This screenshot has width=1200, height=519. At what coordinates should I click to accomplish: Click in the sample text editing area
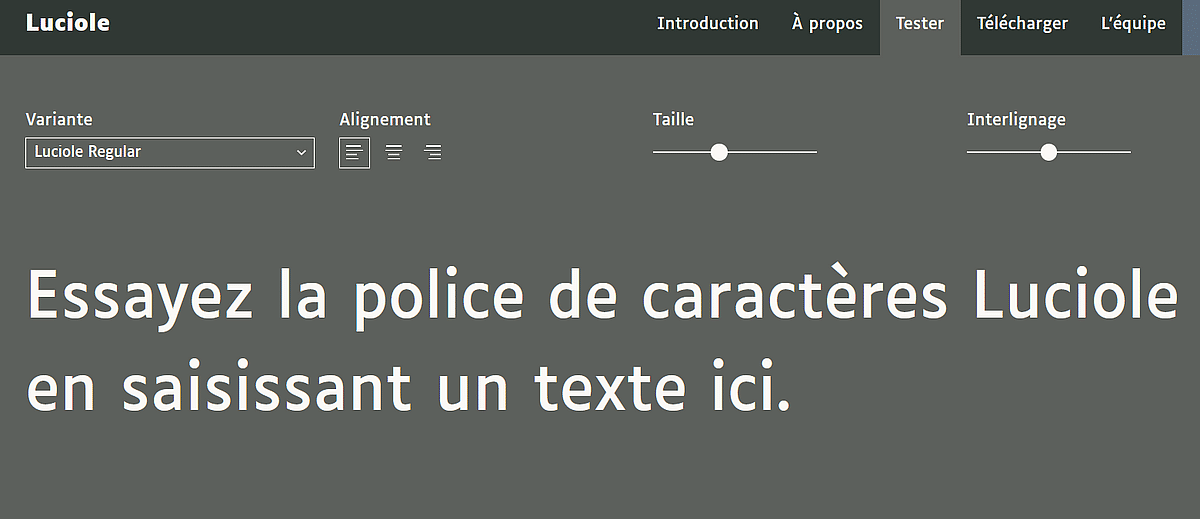(600, 340)
